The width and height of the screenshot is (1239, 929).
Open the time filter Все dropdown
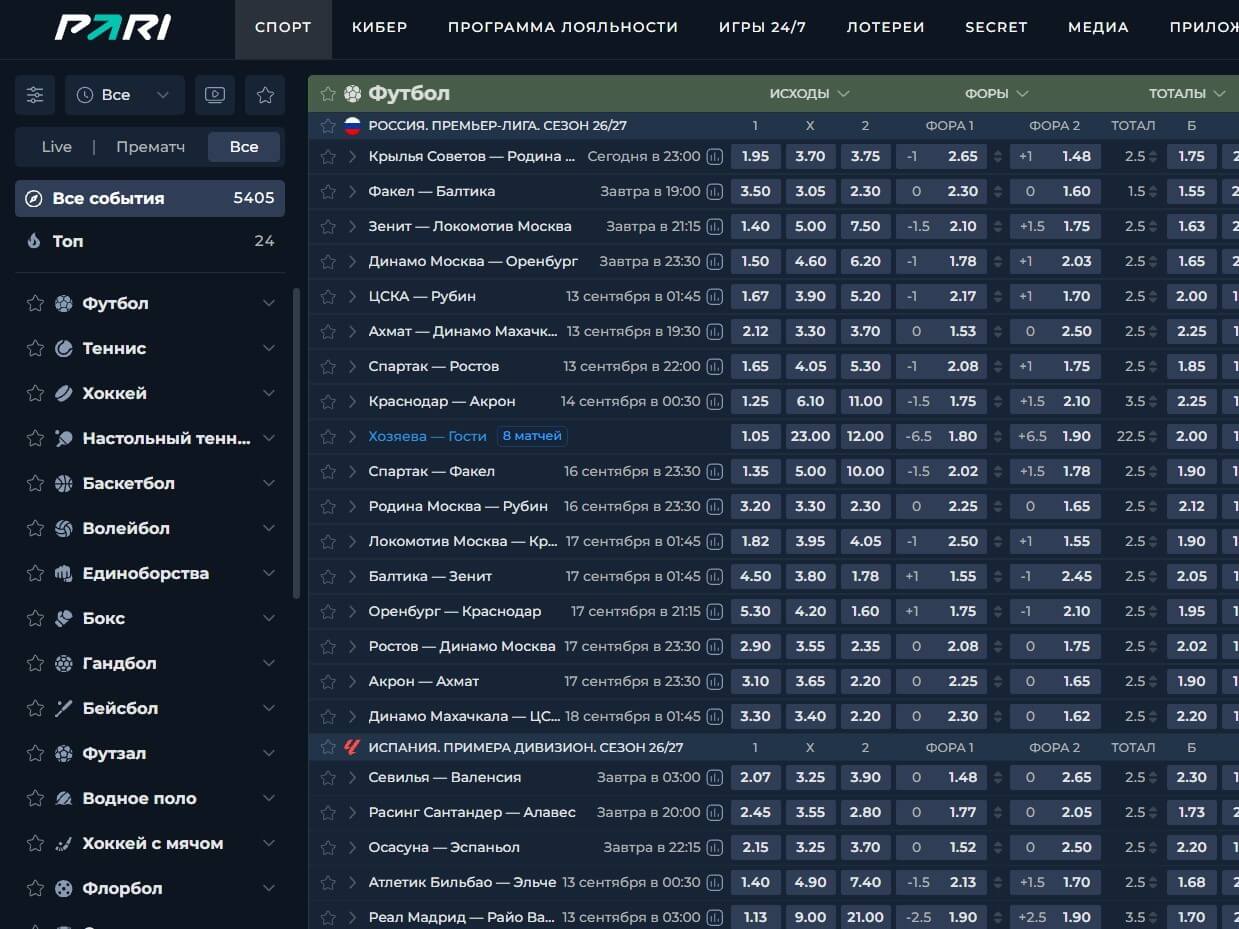point(125,95)
